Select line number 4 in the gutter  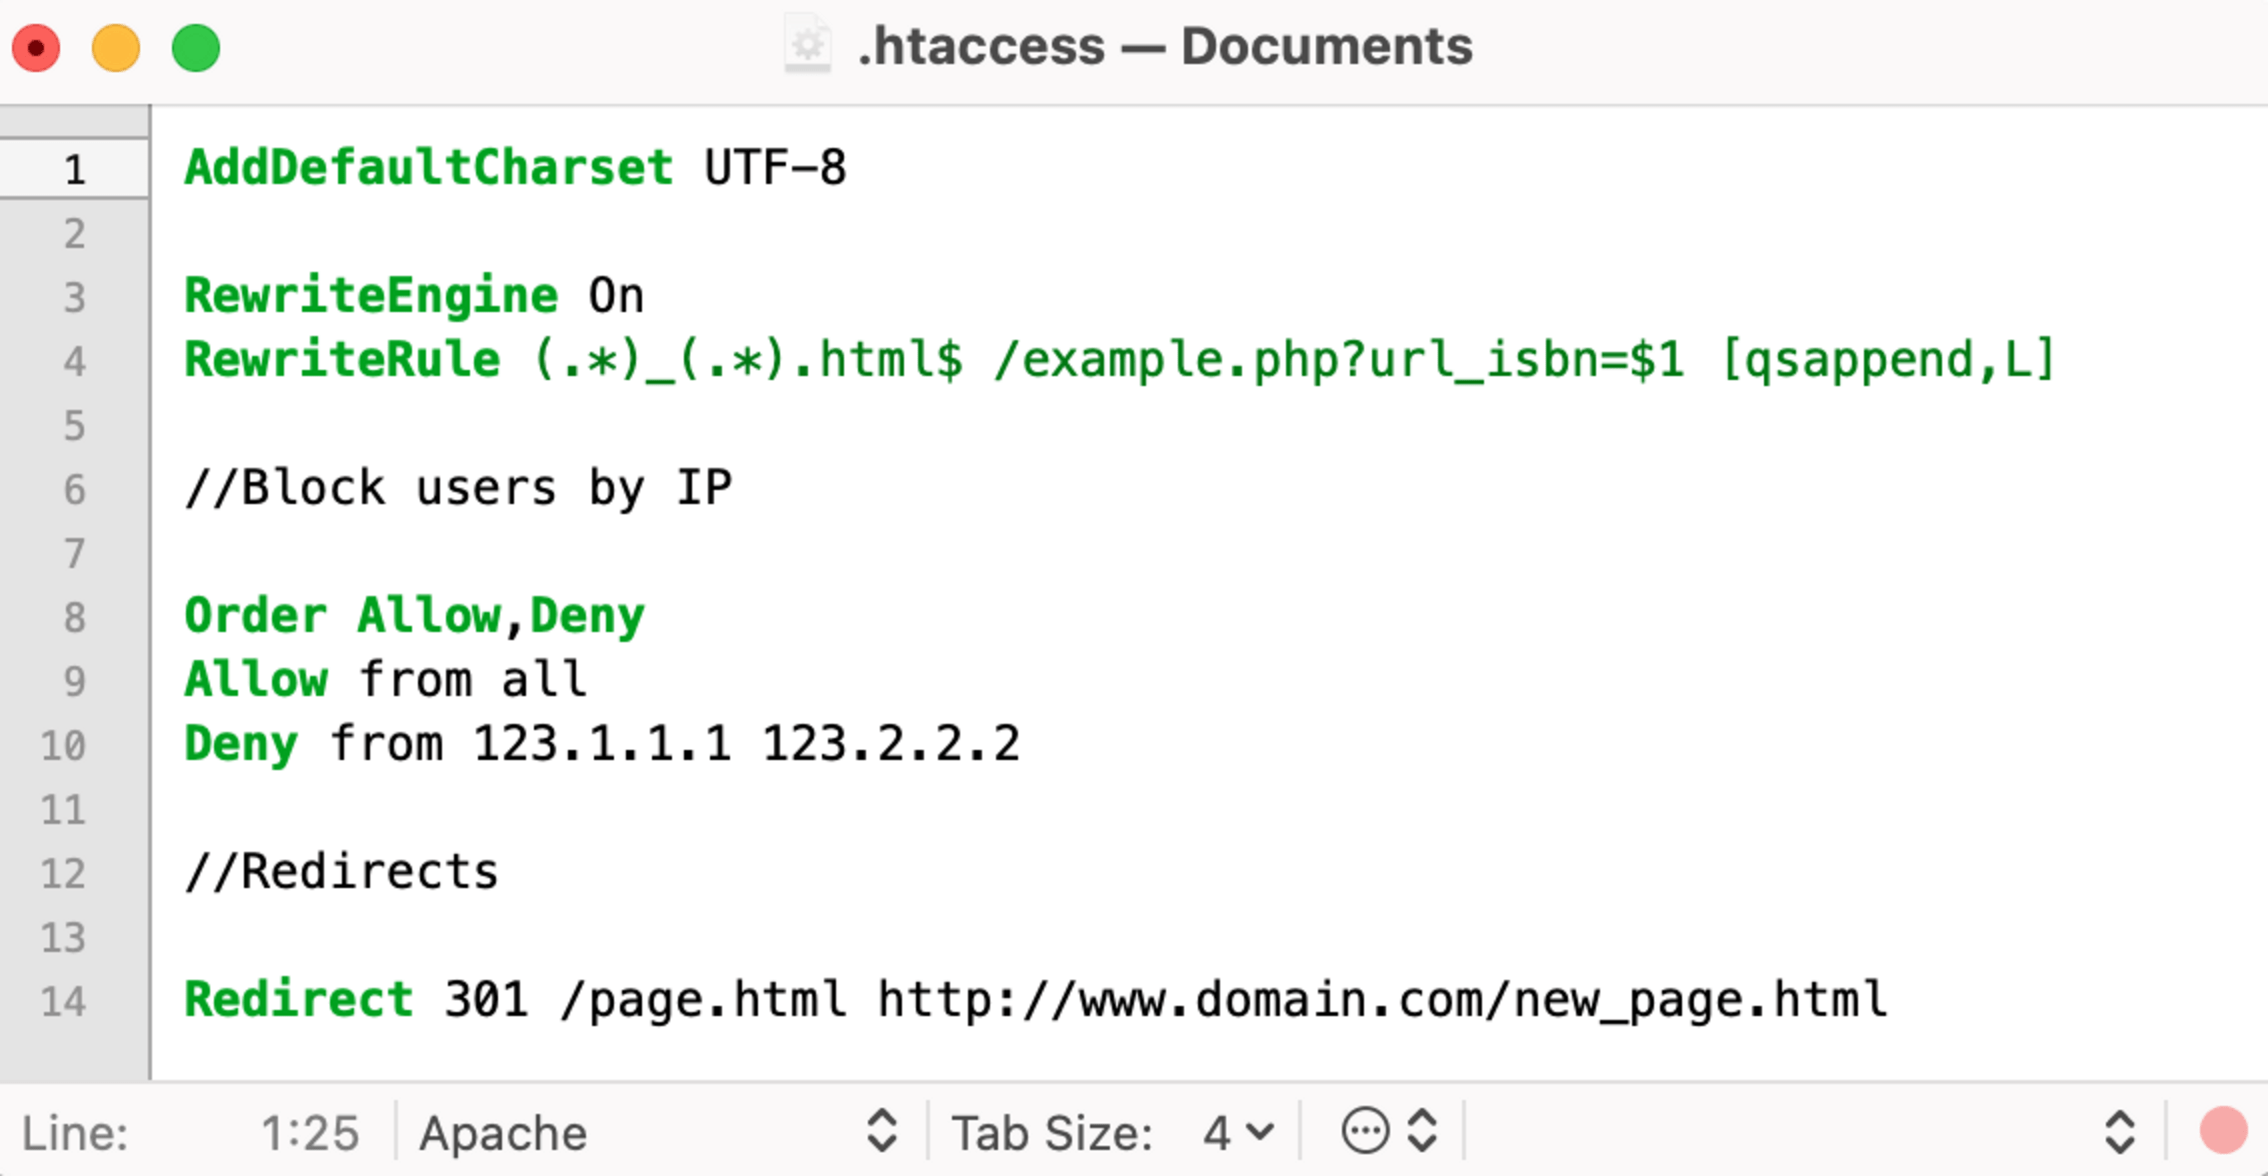73,362
